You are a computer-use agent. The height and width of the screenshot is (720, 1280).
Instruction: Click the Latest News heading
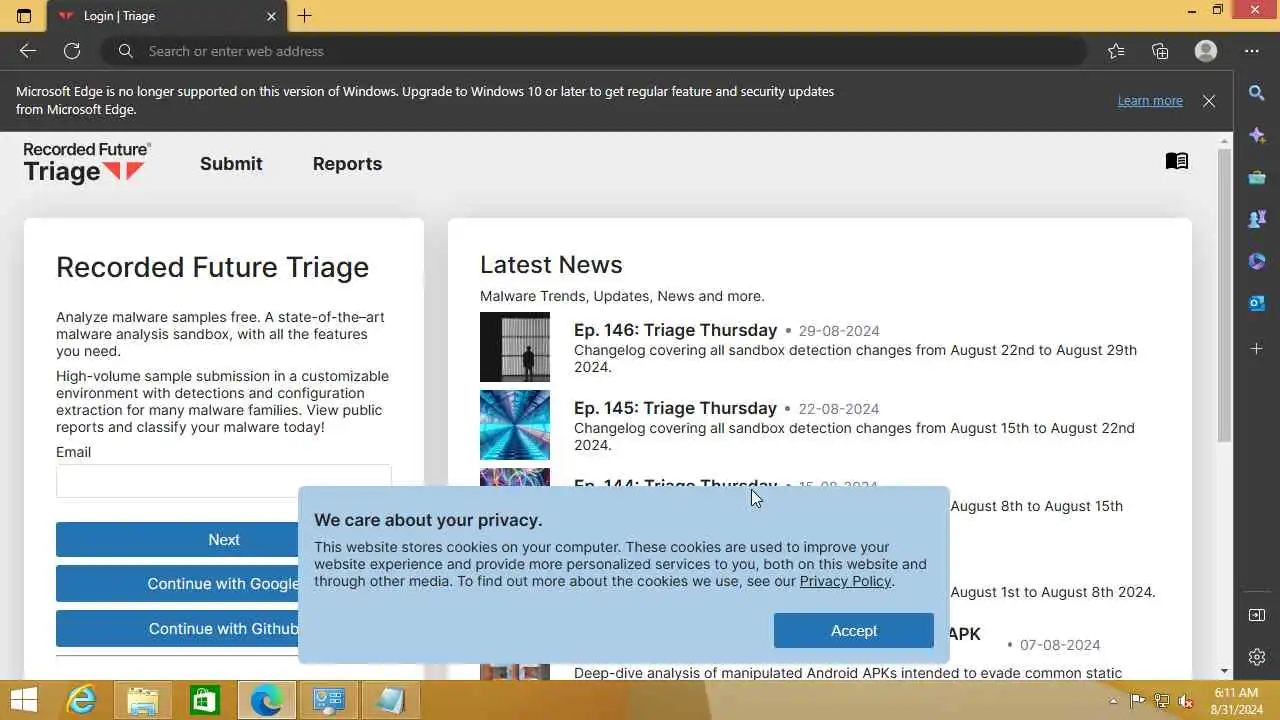(551, 265)
